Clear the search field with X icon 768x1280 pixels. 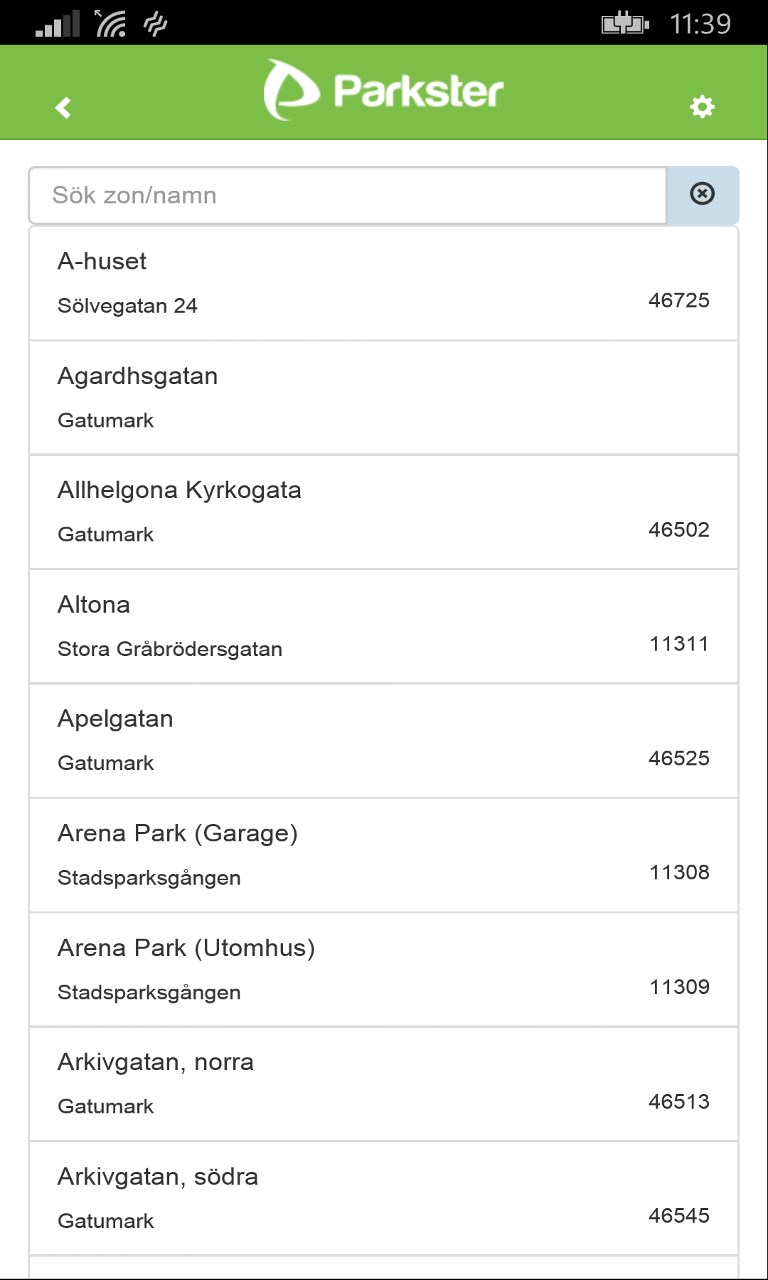pos(703,194)
